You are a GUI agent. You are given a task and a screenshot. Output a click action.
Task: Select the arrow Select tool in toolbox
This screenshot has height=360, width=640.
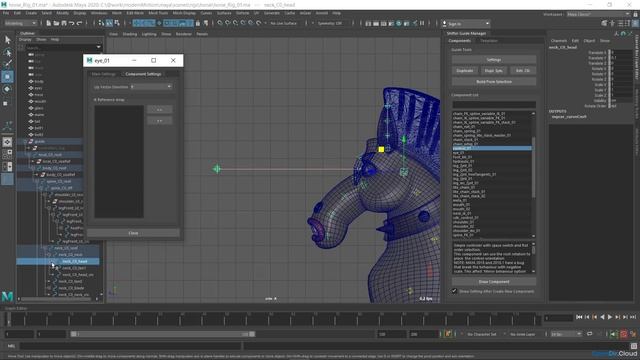pyautogui.click(x=7, y=40)
